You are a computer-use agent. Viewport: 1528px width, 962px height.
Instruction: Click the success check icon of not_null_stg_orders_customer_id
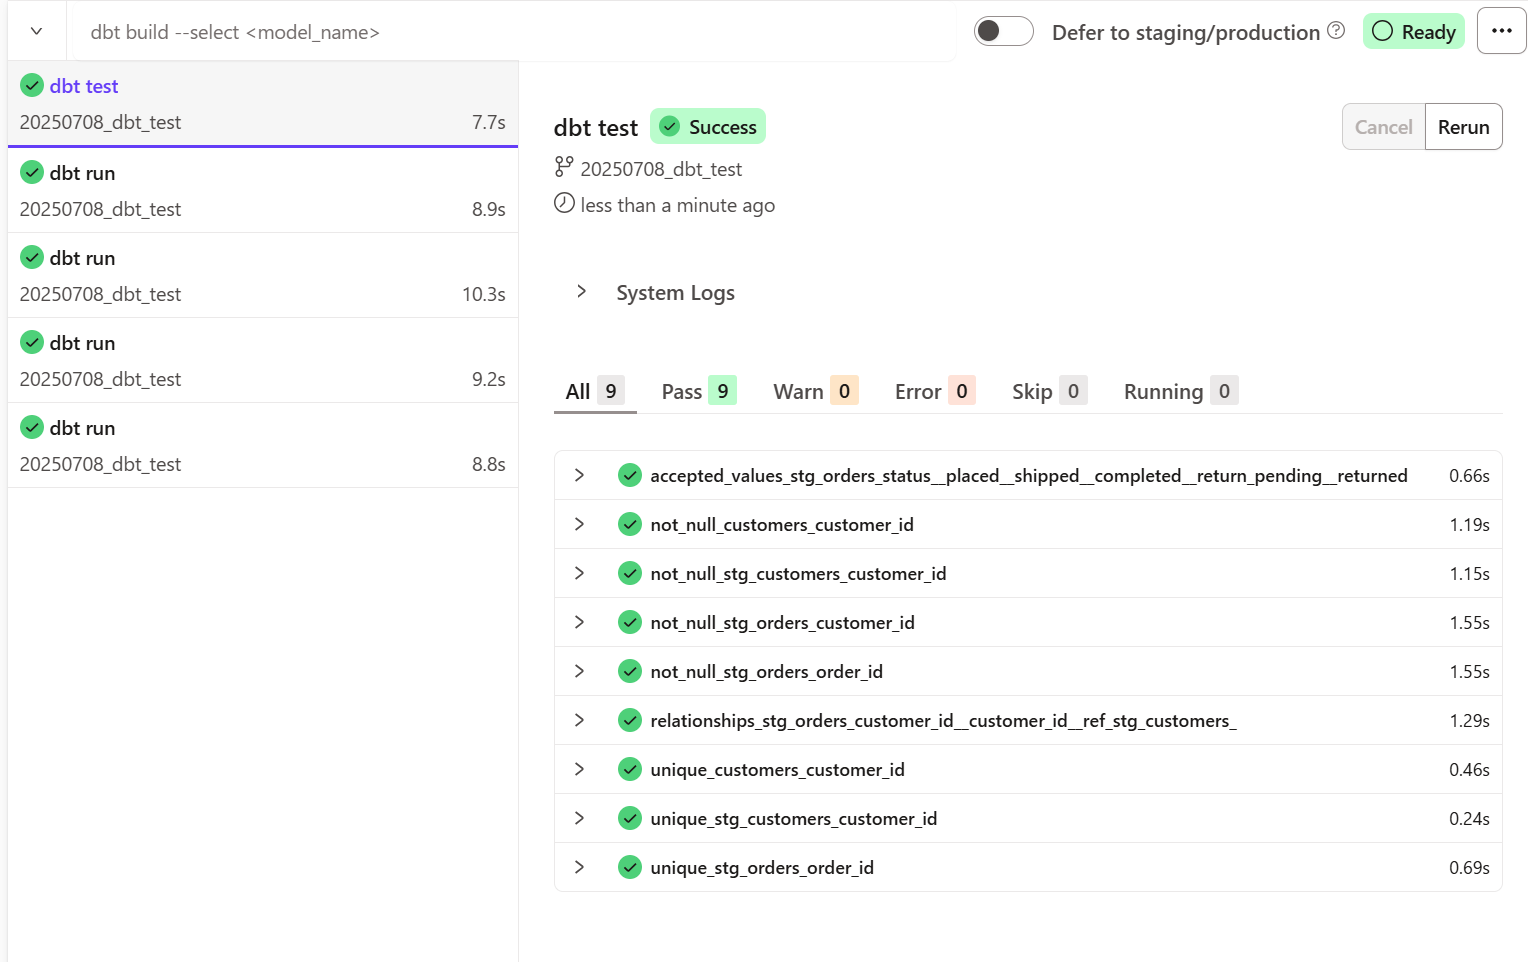point(630,622)
